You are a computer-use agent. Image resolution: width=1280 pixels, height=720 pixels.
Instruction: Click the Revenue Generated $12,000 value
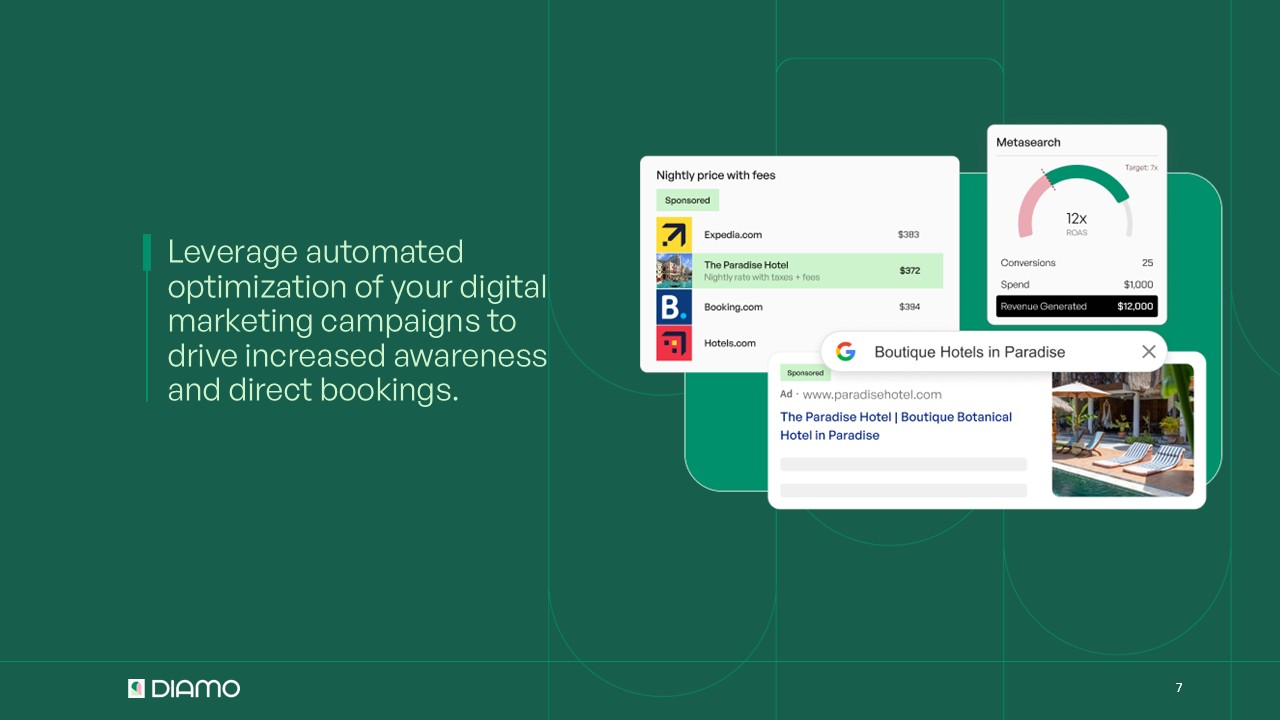pyautogui.click(x=1135, y=306)
